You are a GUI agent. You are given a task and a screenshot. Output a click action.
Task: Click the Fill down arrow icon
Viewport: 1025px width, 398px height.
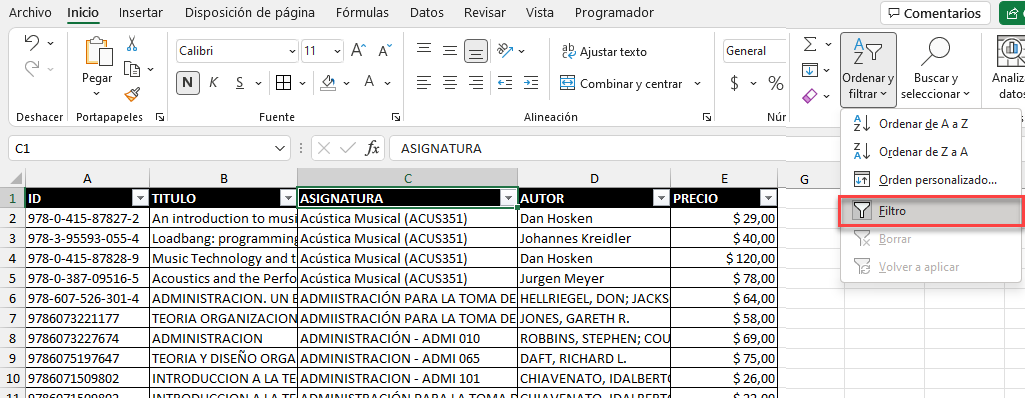pos(810,70)
